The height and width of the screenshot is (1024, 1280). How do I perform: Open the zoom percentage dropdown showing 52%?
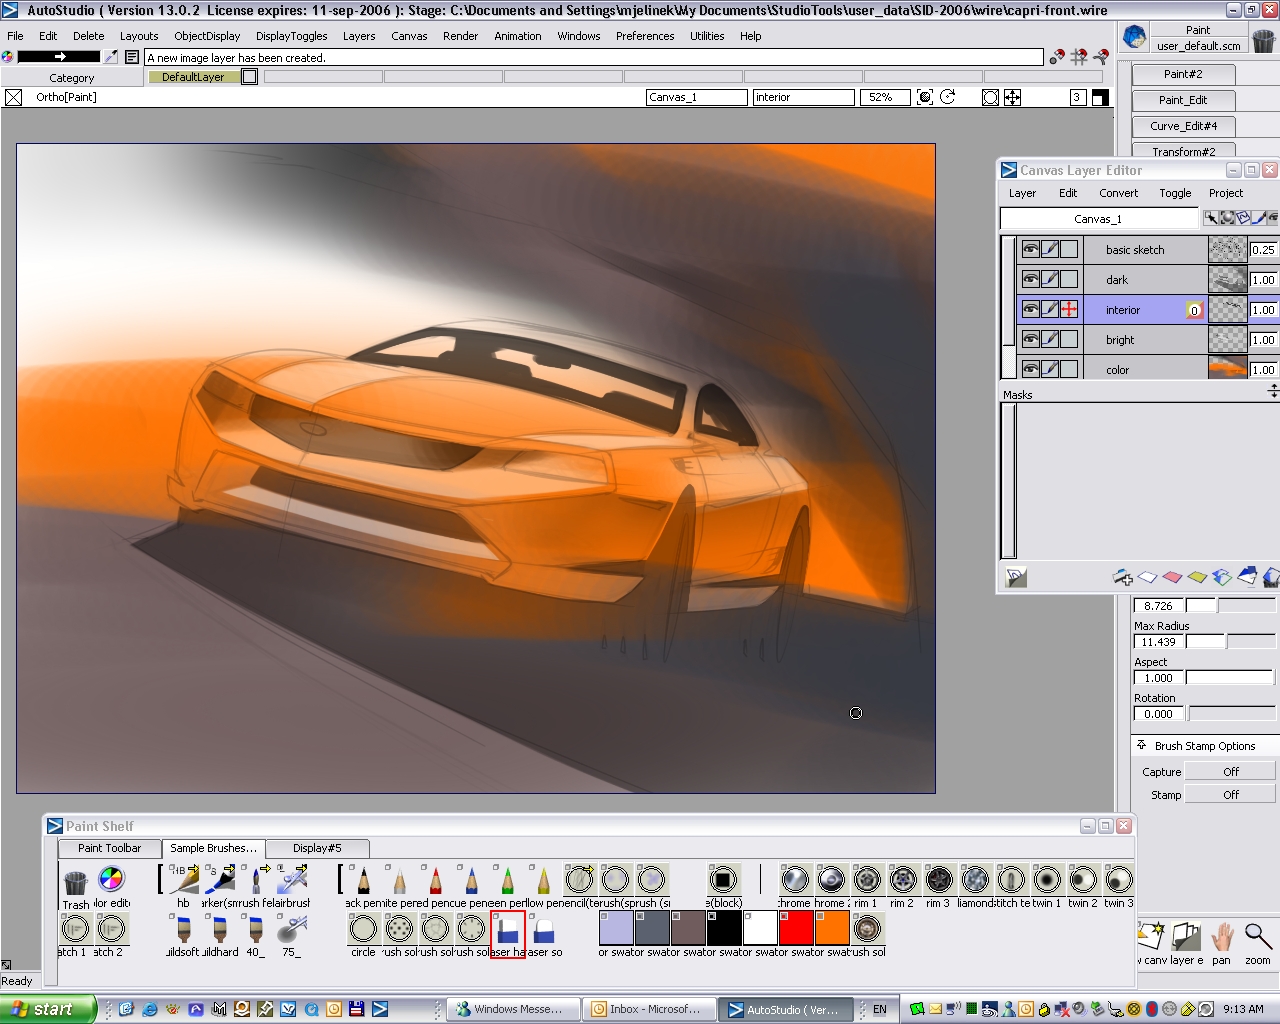(x=885, y=97)
